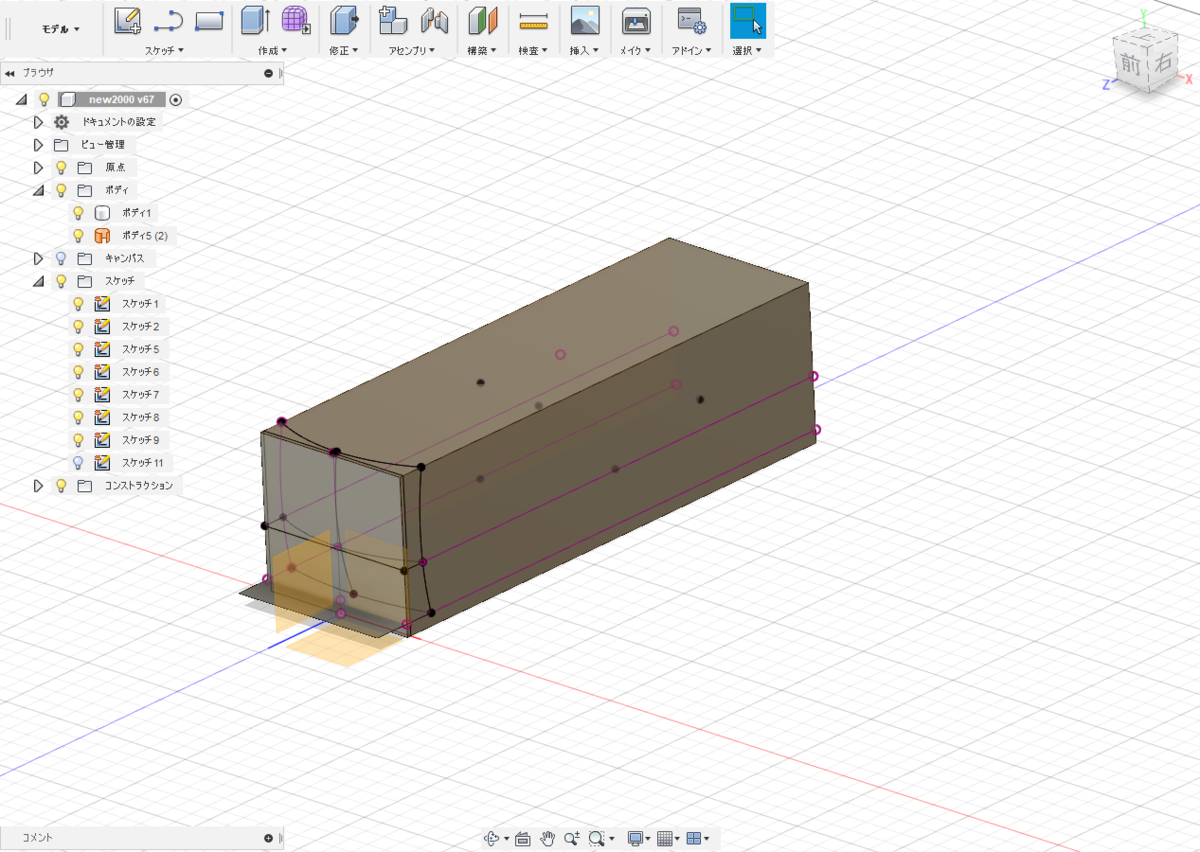Open Grid and Snaps settings icon
The height and width of the screenshot is (852, 1200).
pos(665,838)
